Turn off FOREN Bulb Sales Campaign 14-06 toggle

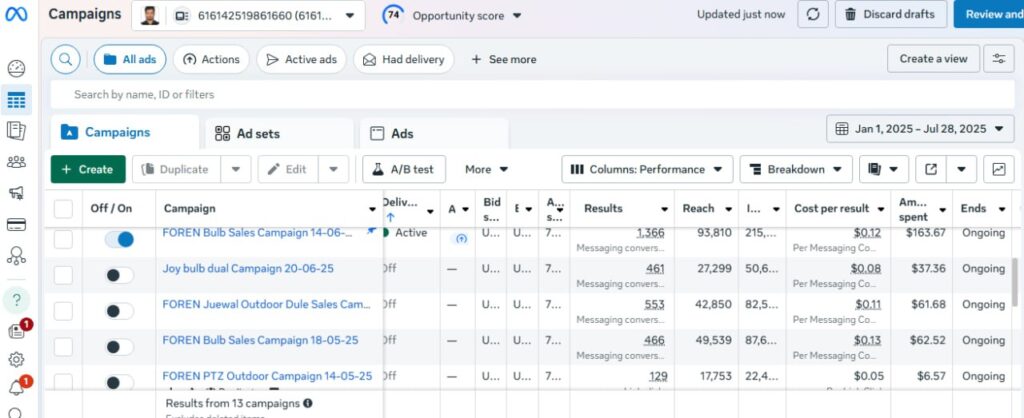pos(119,239)
